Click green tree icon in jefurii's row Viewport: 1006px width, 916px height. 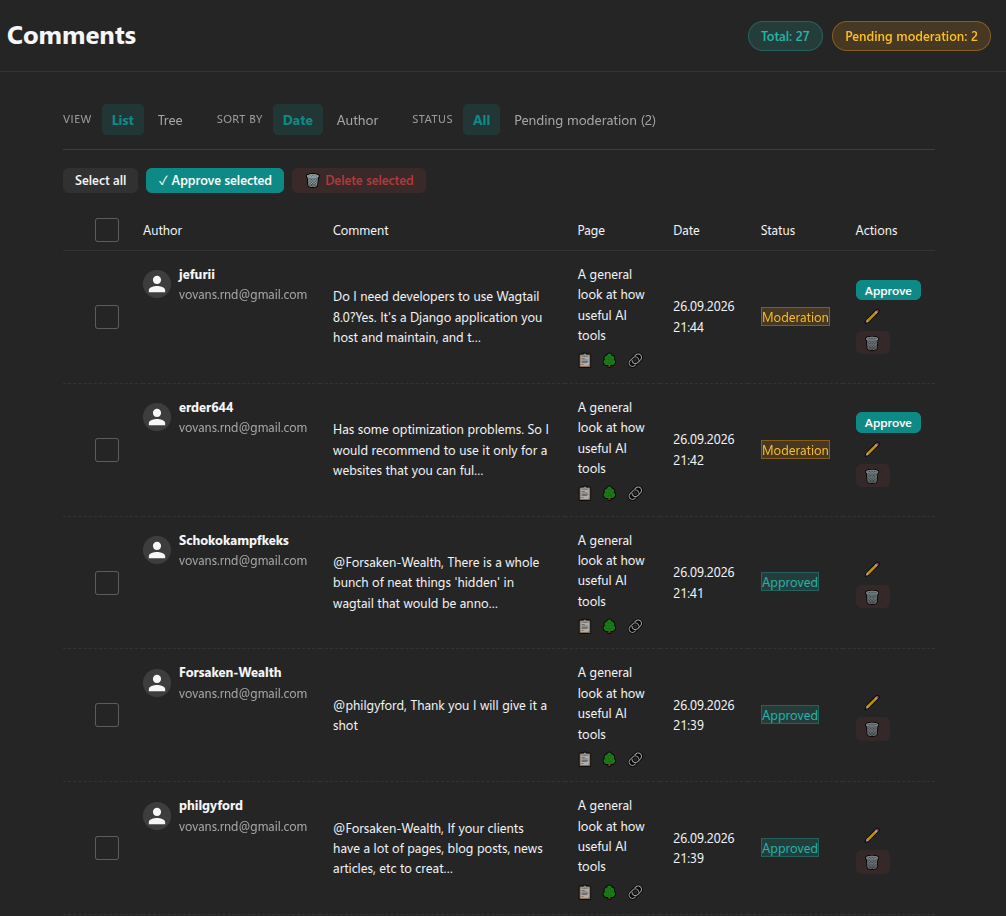pos(610,360)
